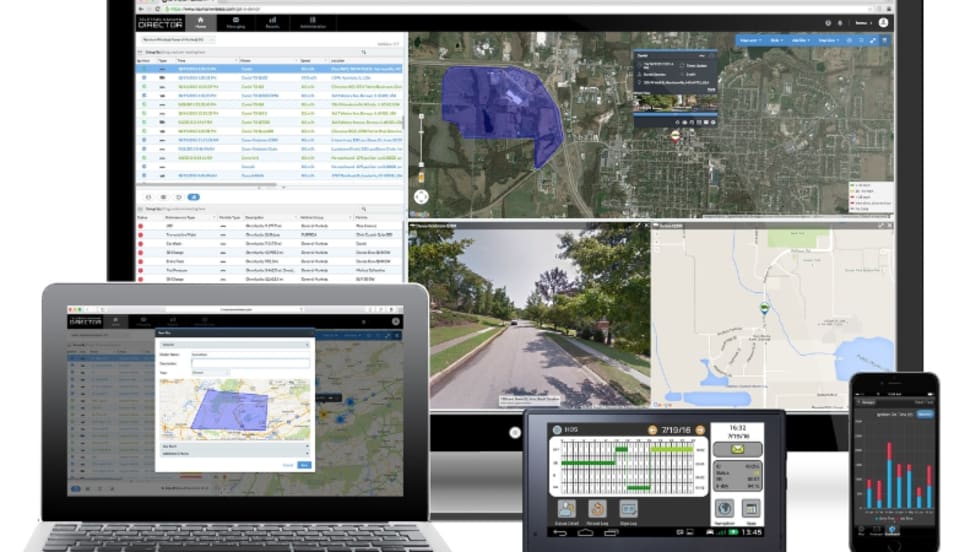Click the Save button in the laptop dialog
980x552 pixels.
(304, 465)
